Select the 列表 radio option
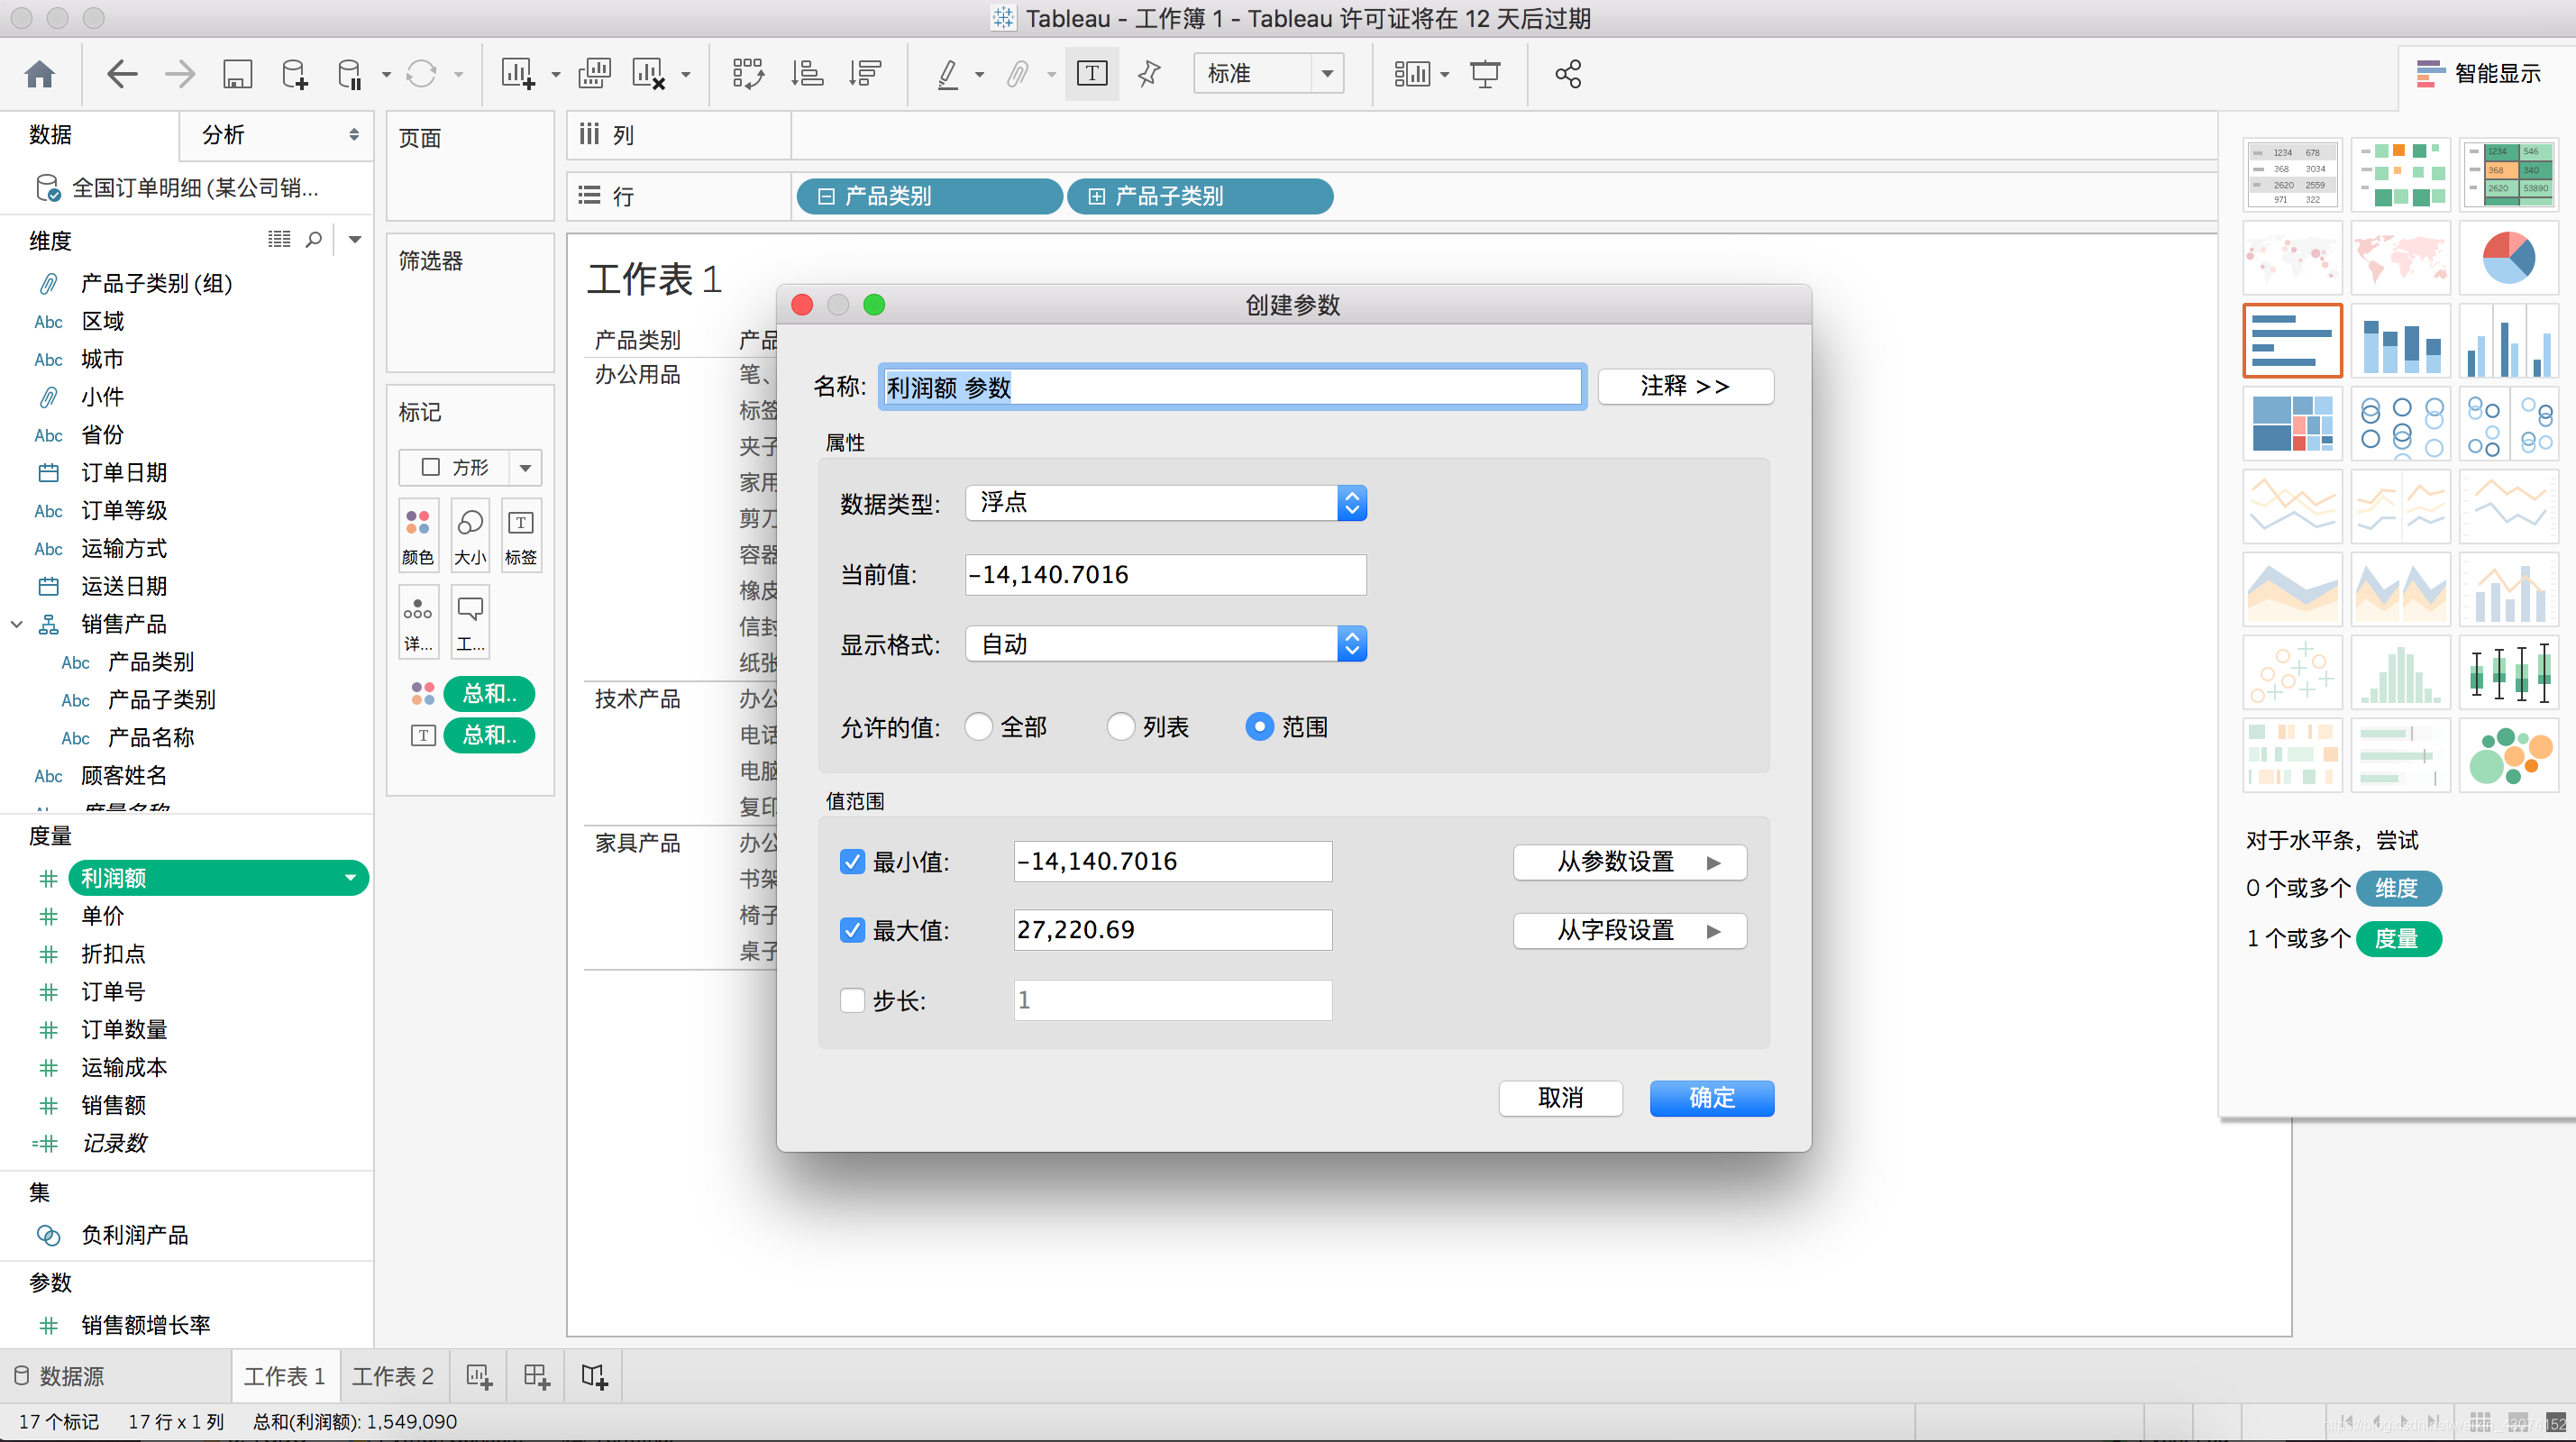 (1121, 727)
